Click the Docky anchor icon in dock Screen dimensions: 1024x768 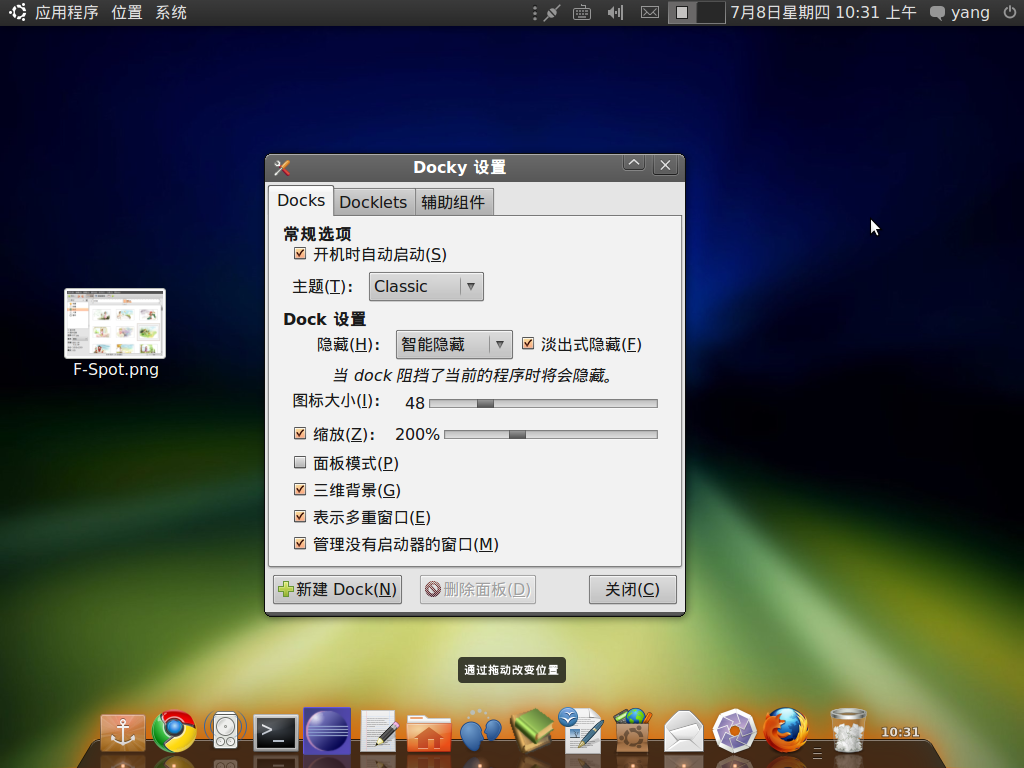tap(123, 733)
